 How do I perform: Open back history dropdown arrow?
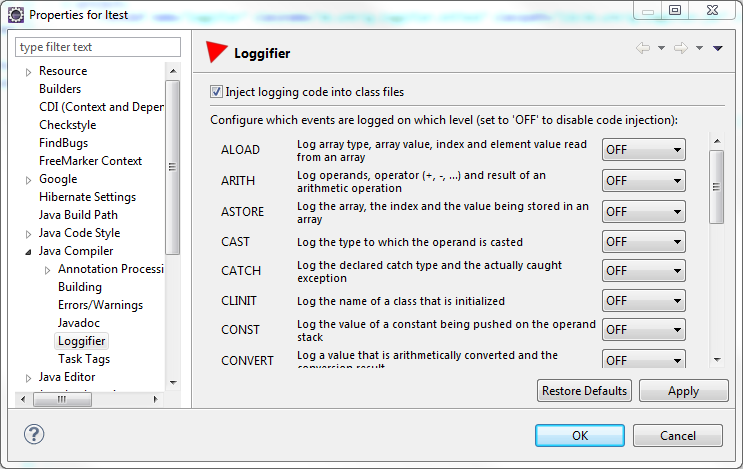tap(661, 48)
